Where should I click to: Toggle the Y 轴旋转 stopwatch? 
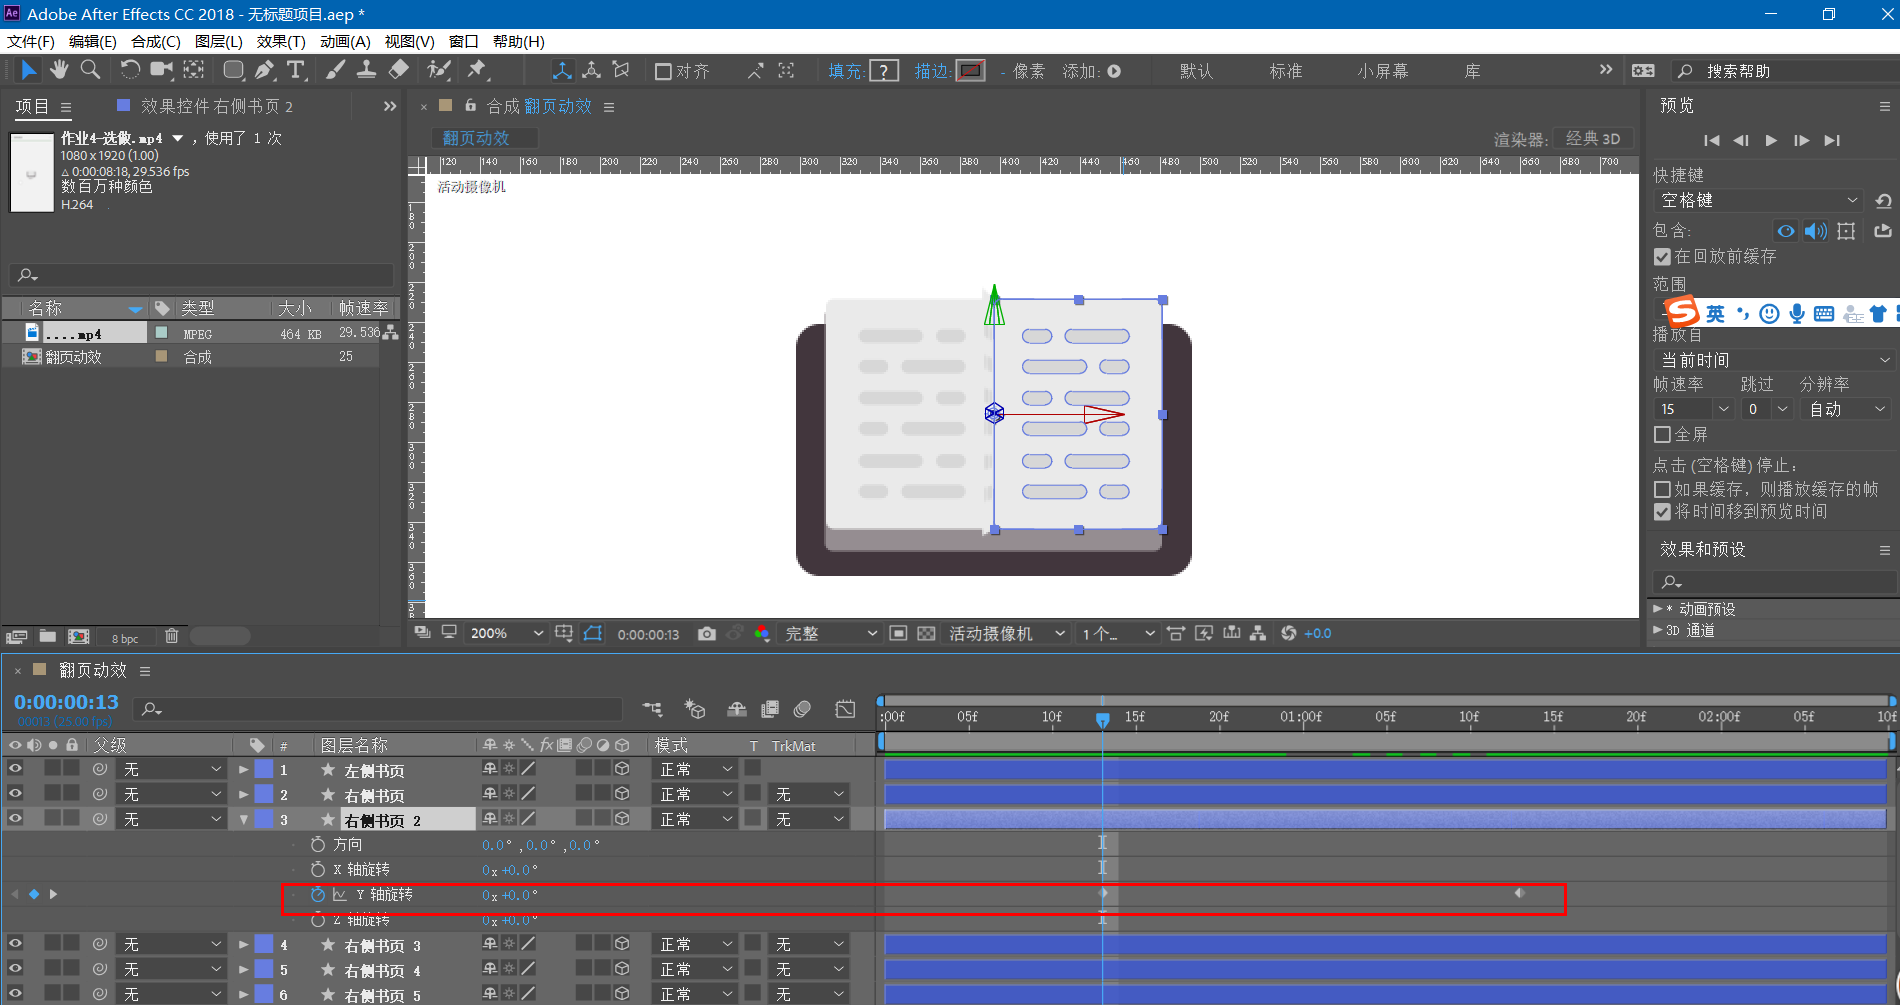(318, 895)
